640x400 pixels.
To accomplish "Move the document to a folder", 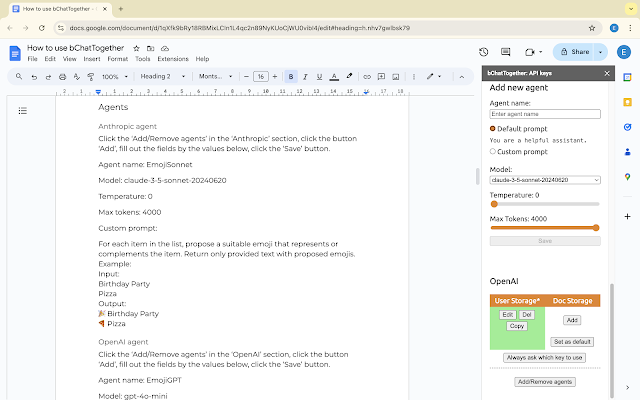I will [x=151, y=48].
